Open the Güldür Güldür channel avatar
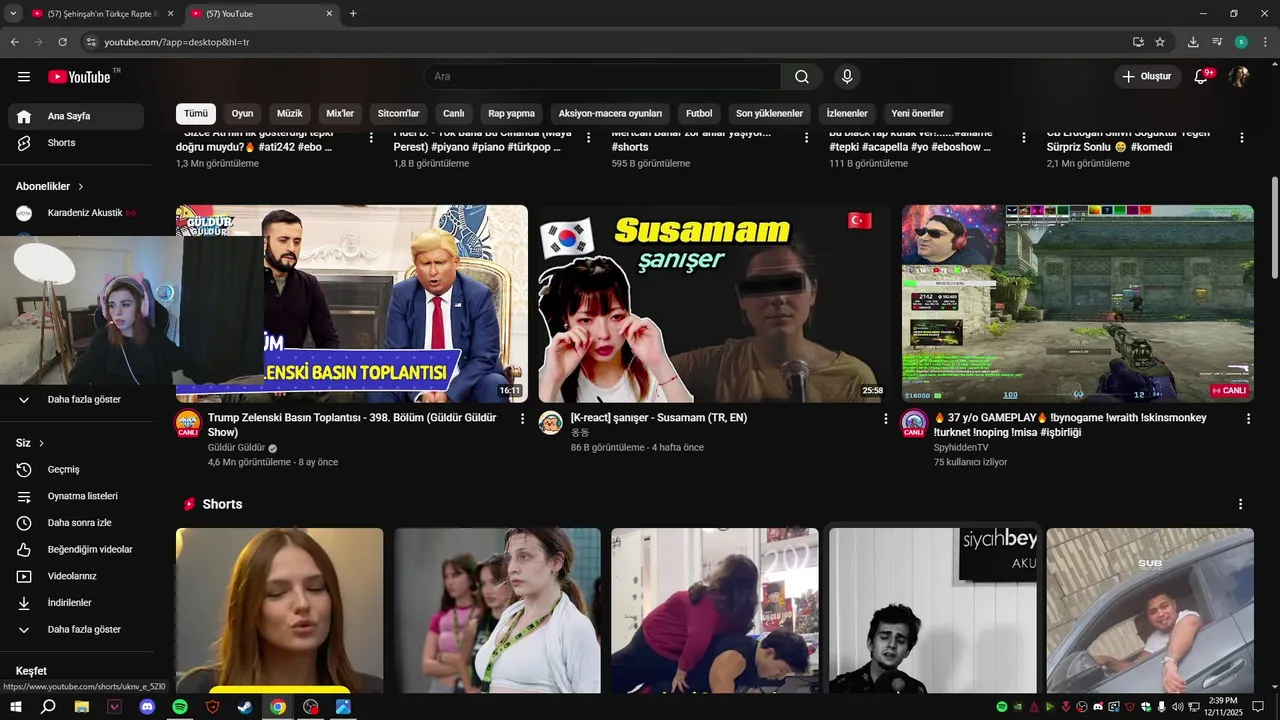The height and width of the screenshot is (720, 1280). [x=188, y=423]
